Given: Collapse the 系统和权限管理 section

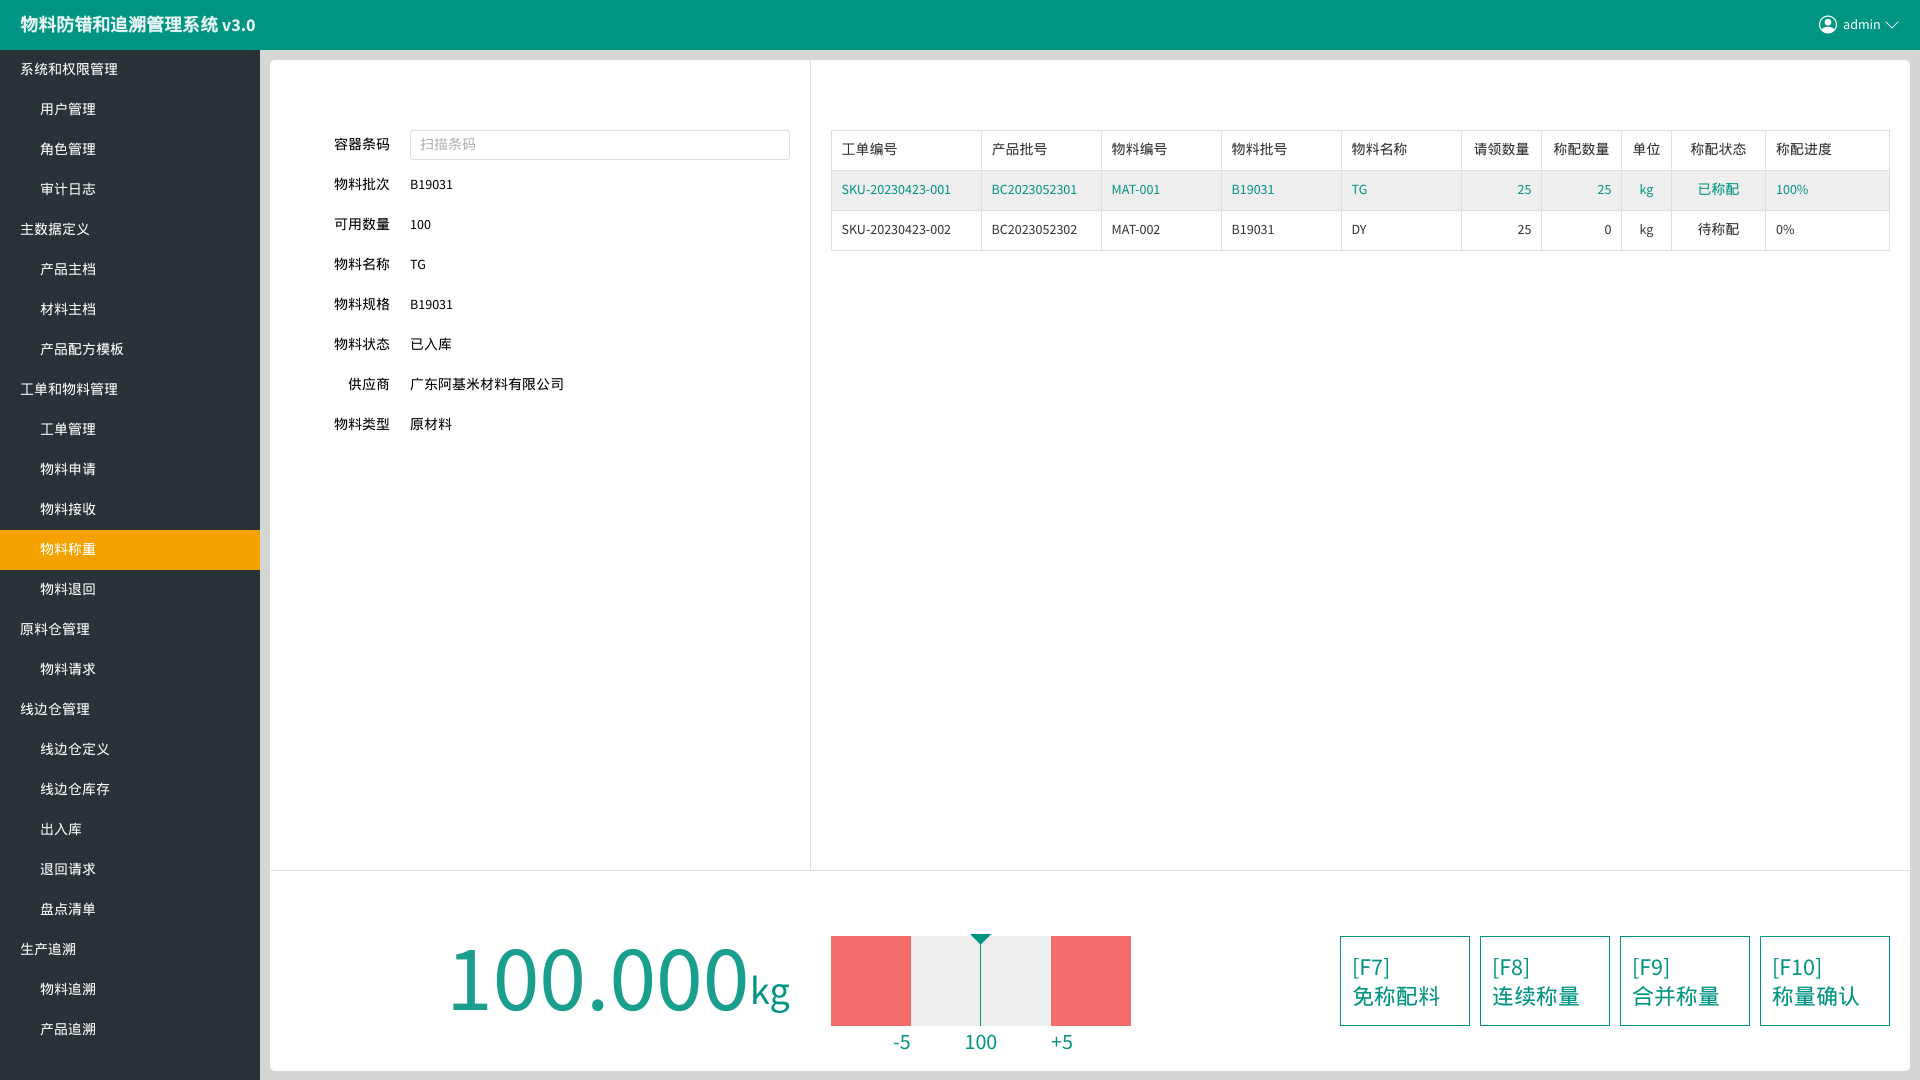Looking at the screenshot, I should click(x=130, y=70).
